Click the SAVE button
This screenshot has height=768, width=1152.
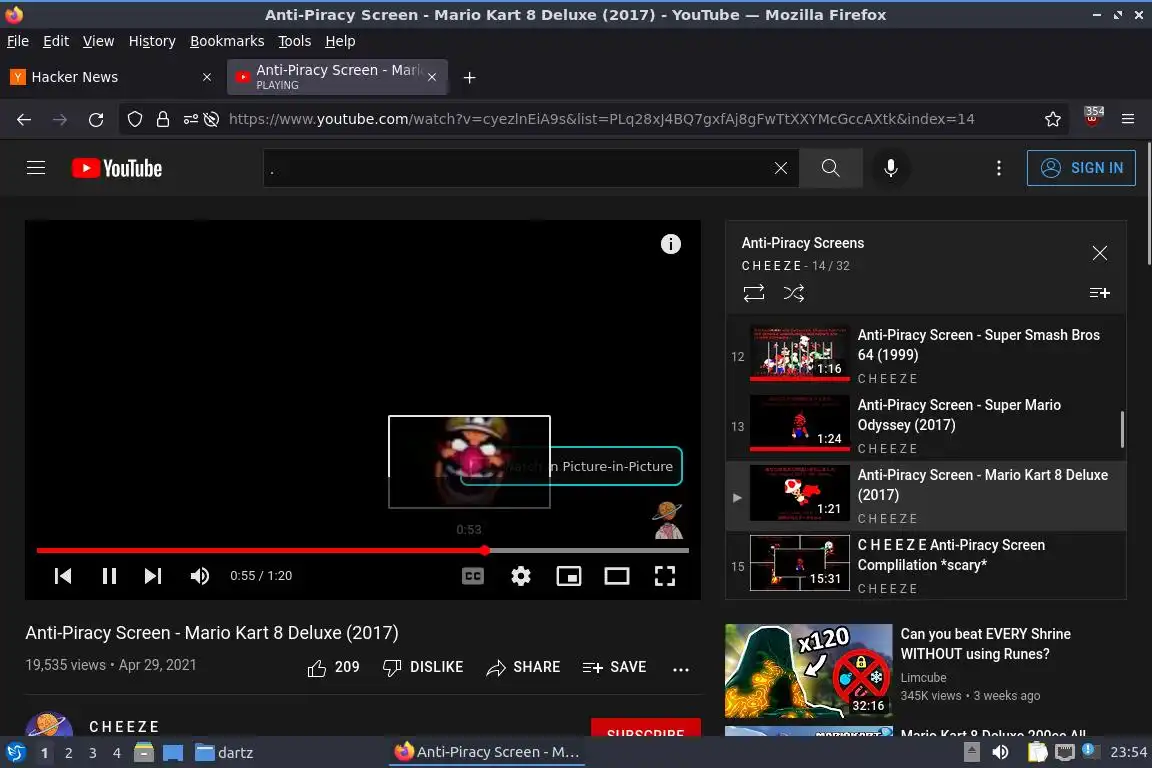click(614, 667)
